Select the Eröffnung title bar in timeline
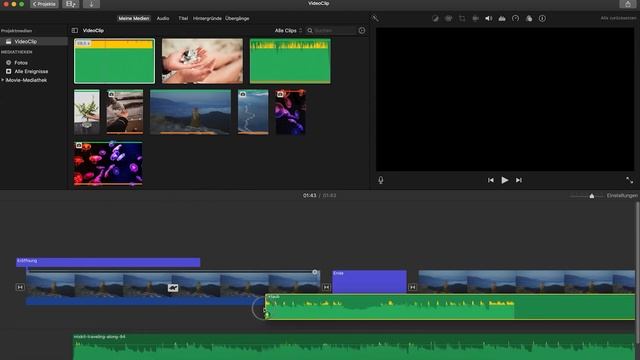 (x=108, y=262)
